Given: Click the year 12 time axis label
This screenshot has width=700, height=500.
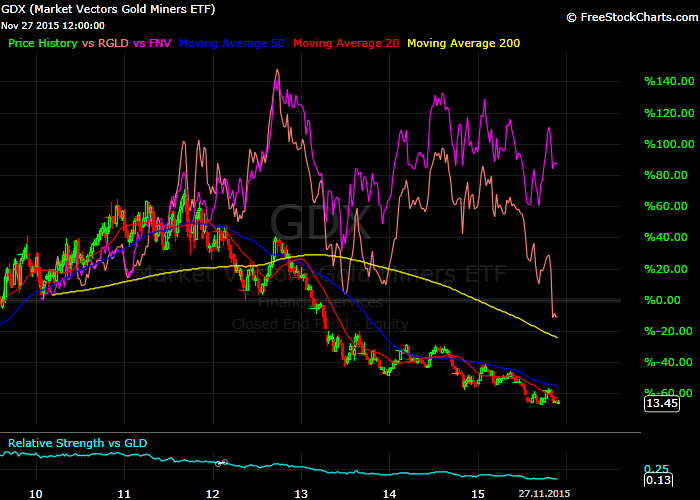Looking at the screenshot, I should point(213,494).
